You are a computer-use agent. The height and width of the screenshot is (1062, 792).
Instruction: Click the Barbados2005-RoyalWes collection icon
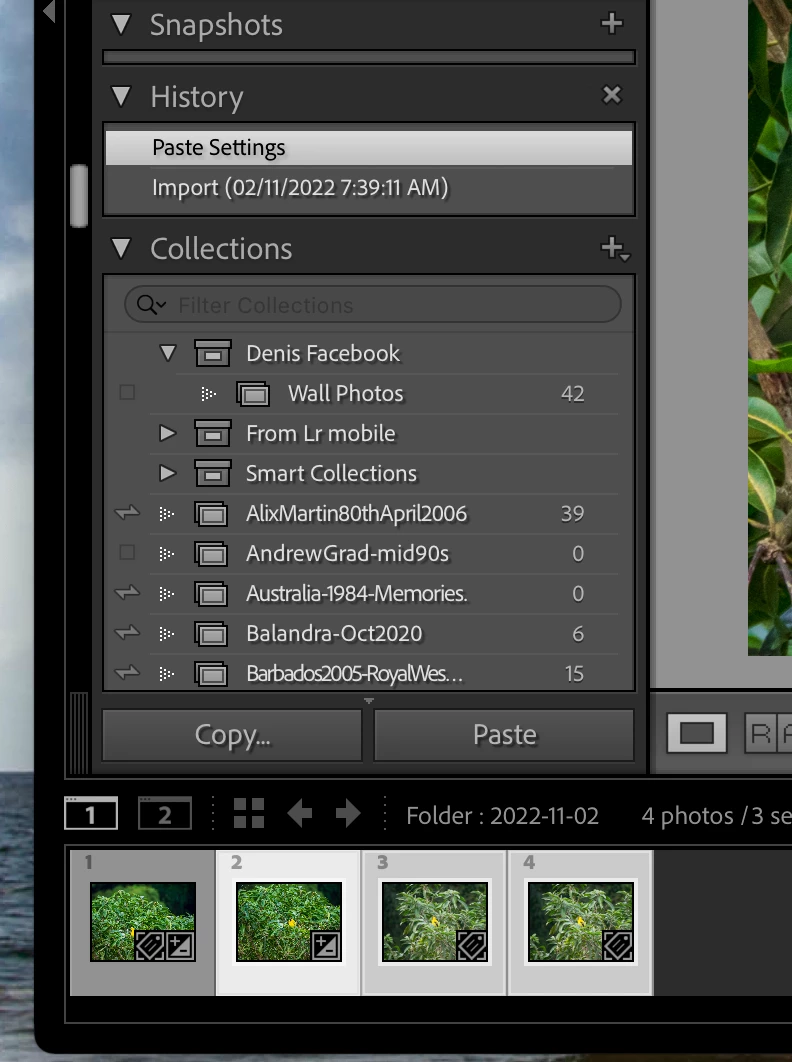(211, 674)
